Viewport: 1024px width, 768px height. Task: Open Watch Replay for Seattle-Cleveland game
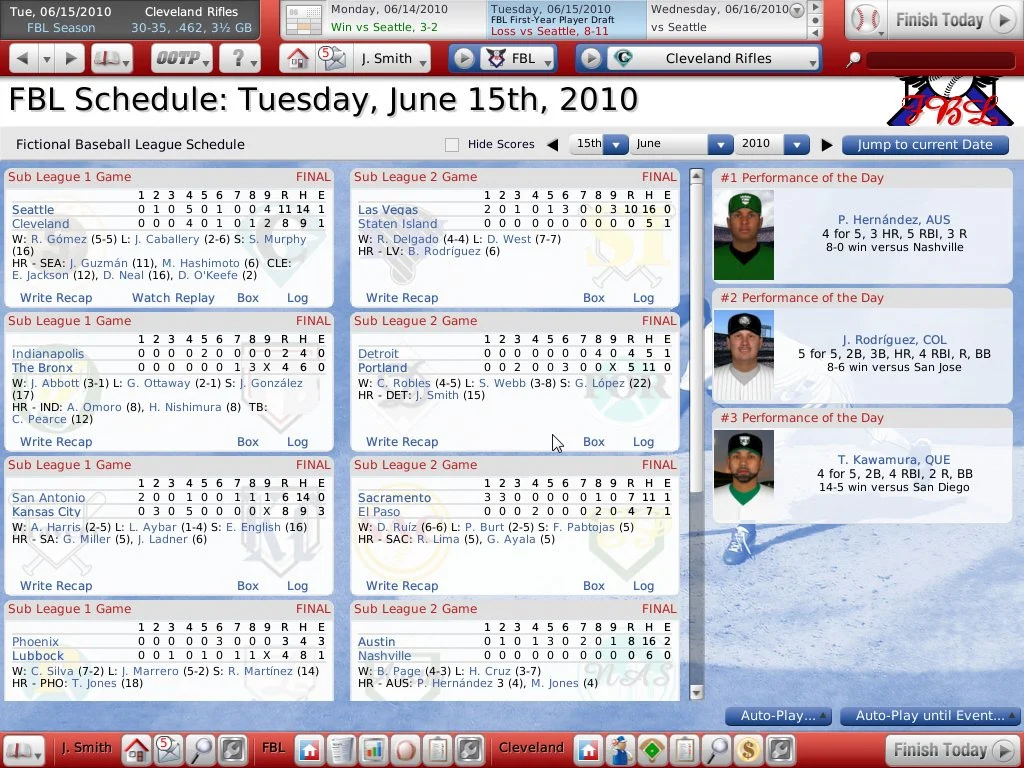coord(173,298)
